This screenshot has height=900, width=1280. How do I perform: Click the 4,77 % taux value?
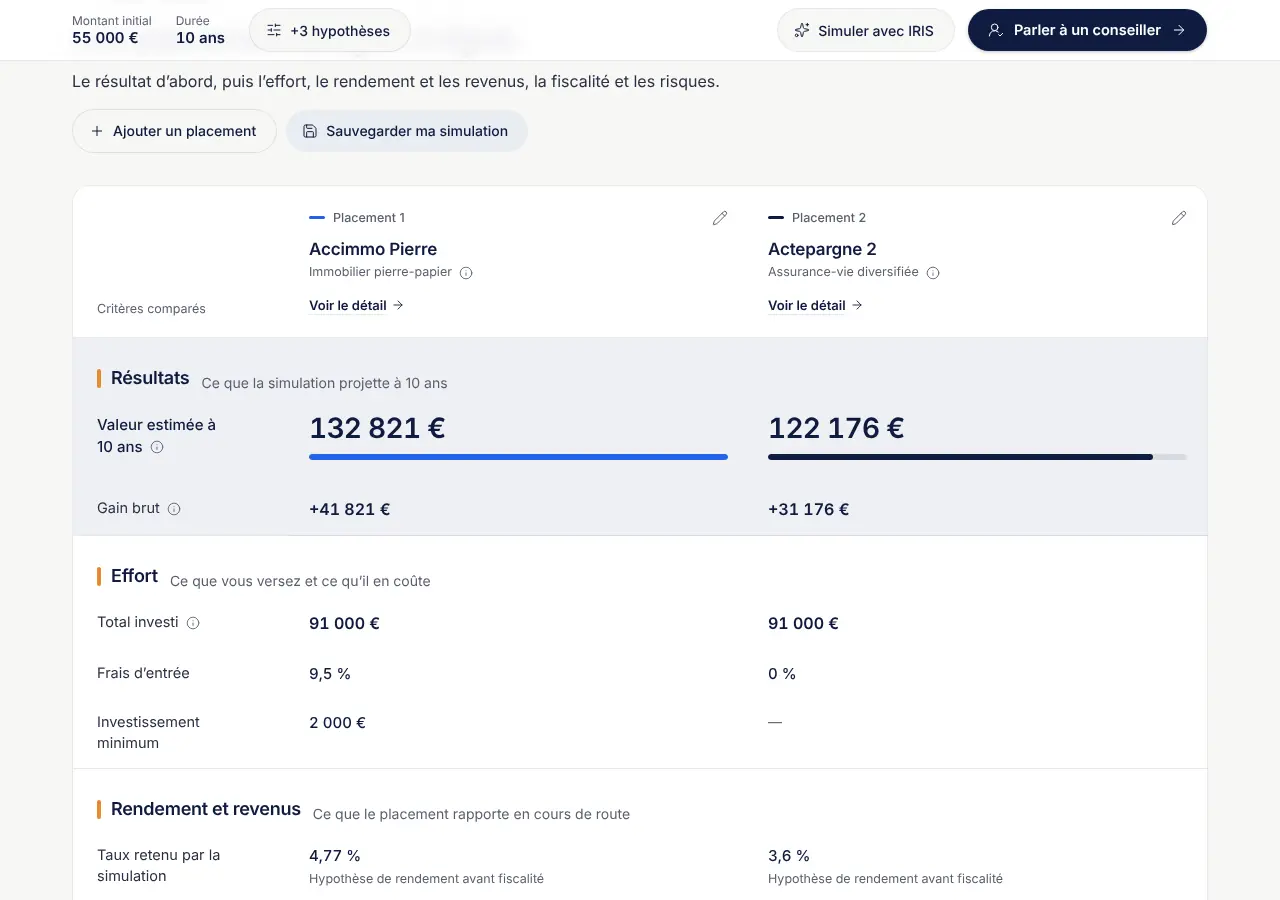335,856
